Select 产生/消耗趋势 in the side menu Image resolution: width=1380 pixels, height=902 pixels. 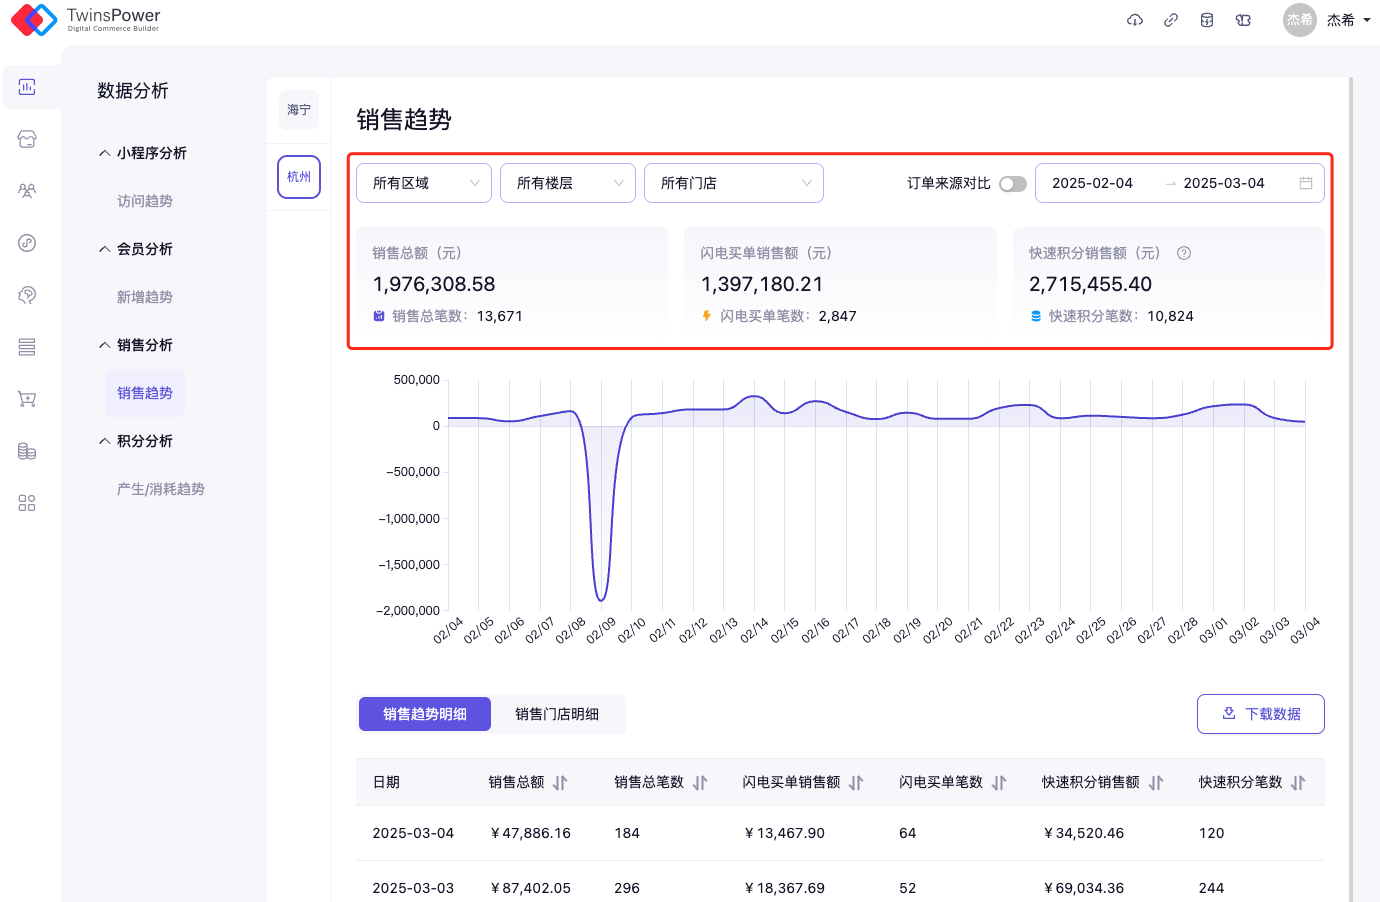(x=160, y=489)
